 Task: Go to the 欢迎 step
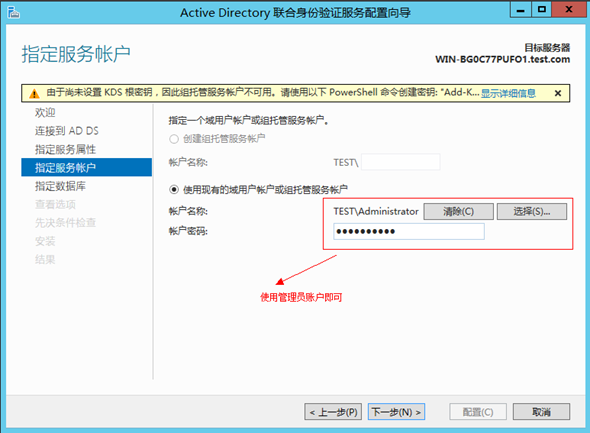pyautogui.click(x=45, y=112)
